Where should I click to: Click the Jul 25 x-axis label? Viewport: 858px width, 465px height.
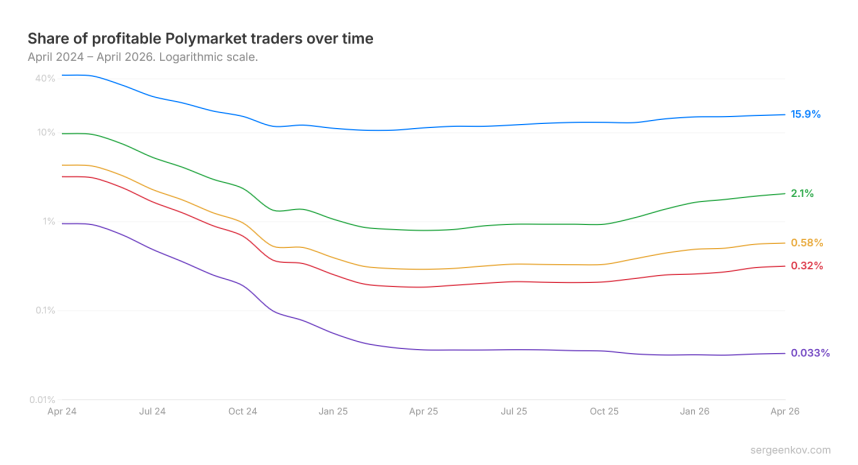[514, 411]
